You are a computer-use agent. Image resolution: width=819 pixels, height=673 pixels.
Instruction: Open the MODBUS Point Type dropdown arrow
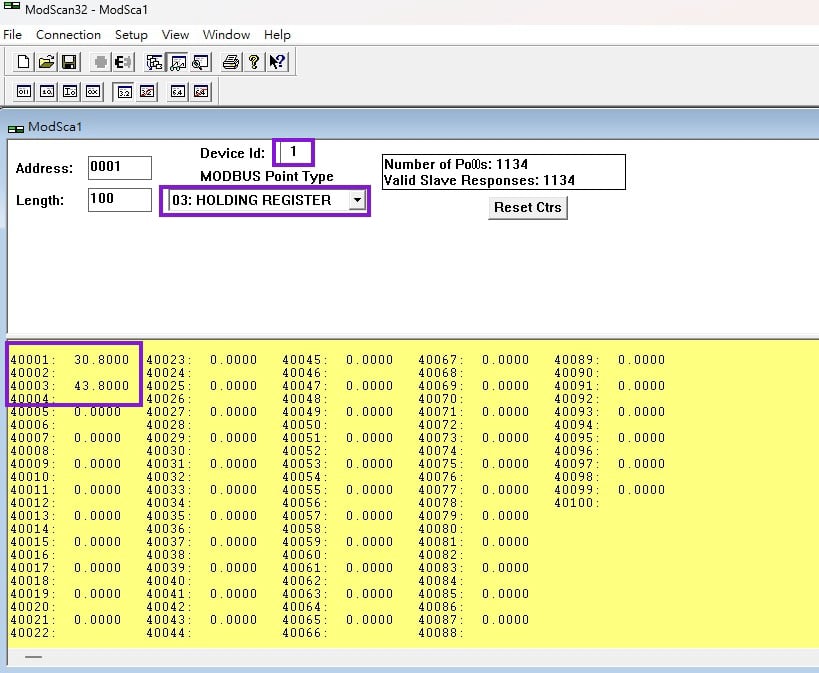click(356, 201)
